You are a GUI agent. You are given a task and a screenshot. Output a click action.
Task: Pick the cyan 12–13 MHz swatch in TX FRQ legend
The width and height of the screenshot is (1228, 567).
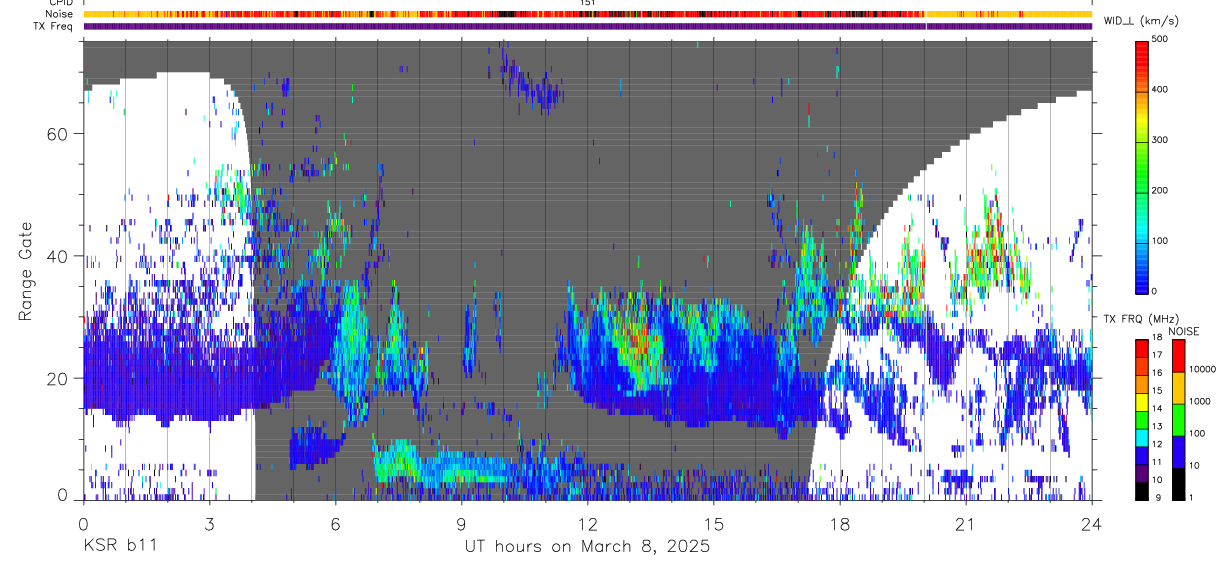pyautogui.click(x=1142, y=438)
